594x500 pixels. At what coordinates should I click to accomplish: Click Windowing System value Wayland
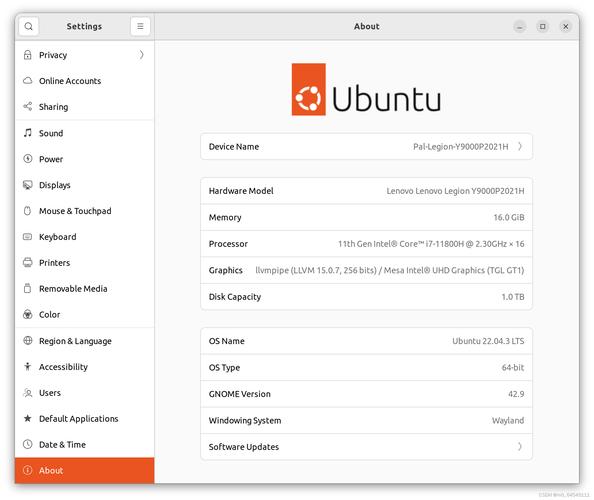(508, 420)
